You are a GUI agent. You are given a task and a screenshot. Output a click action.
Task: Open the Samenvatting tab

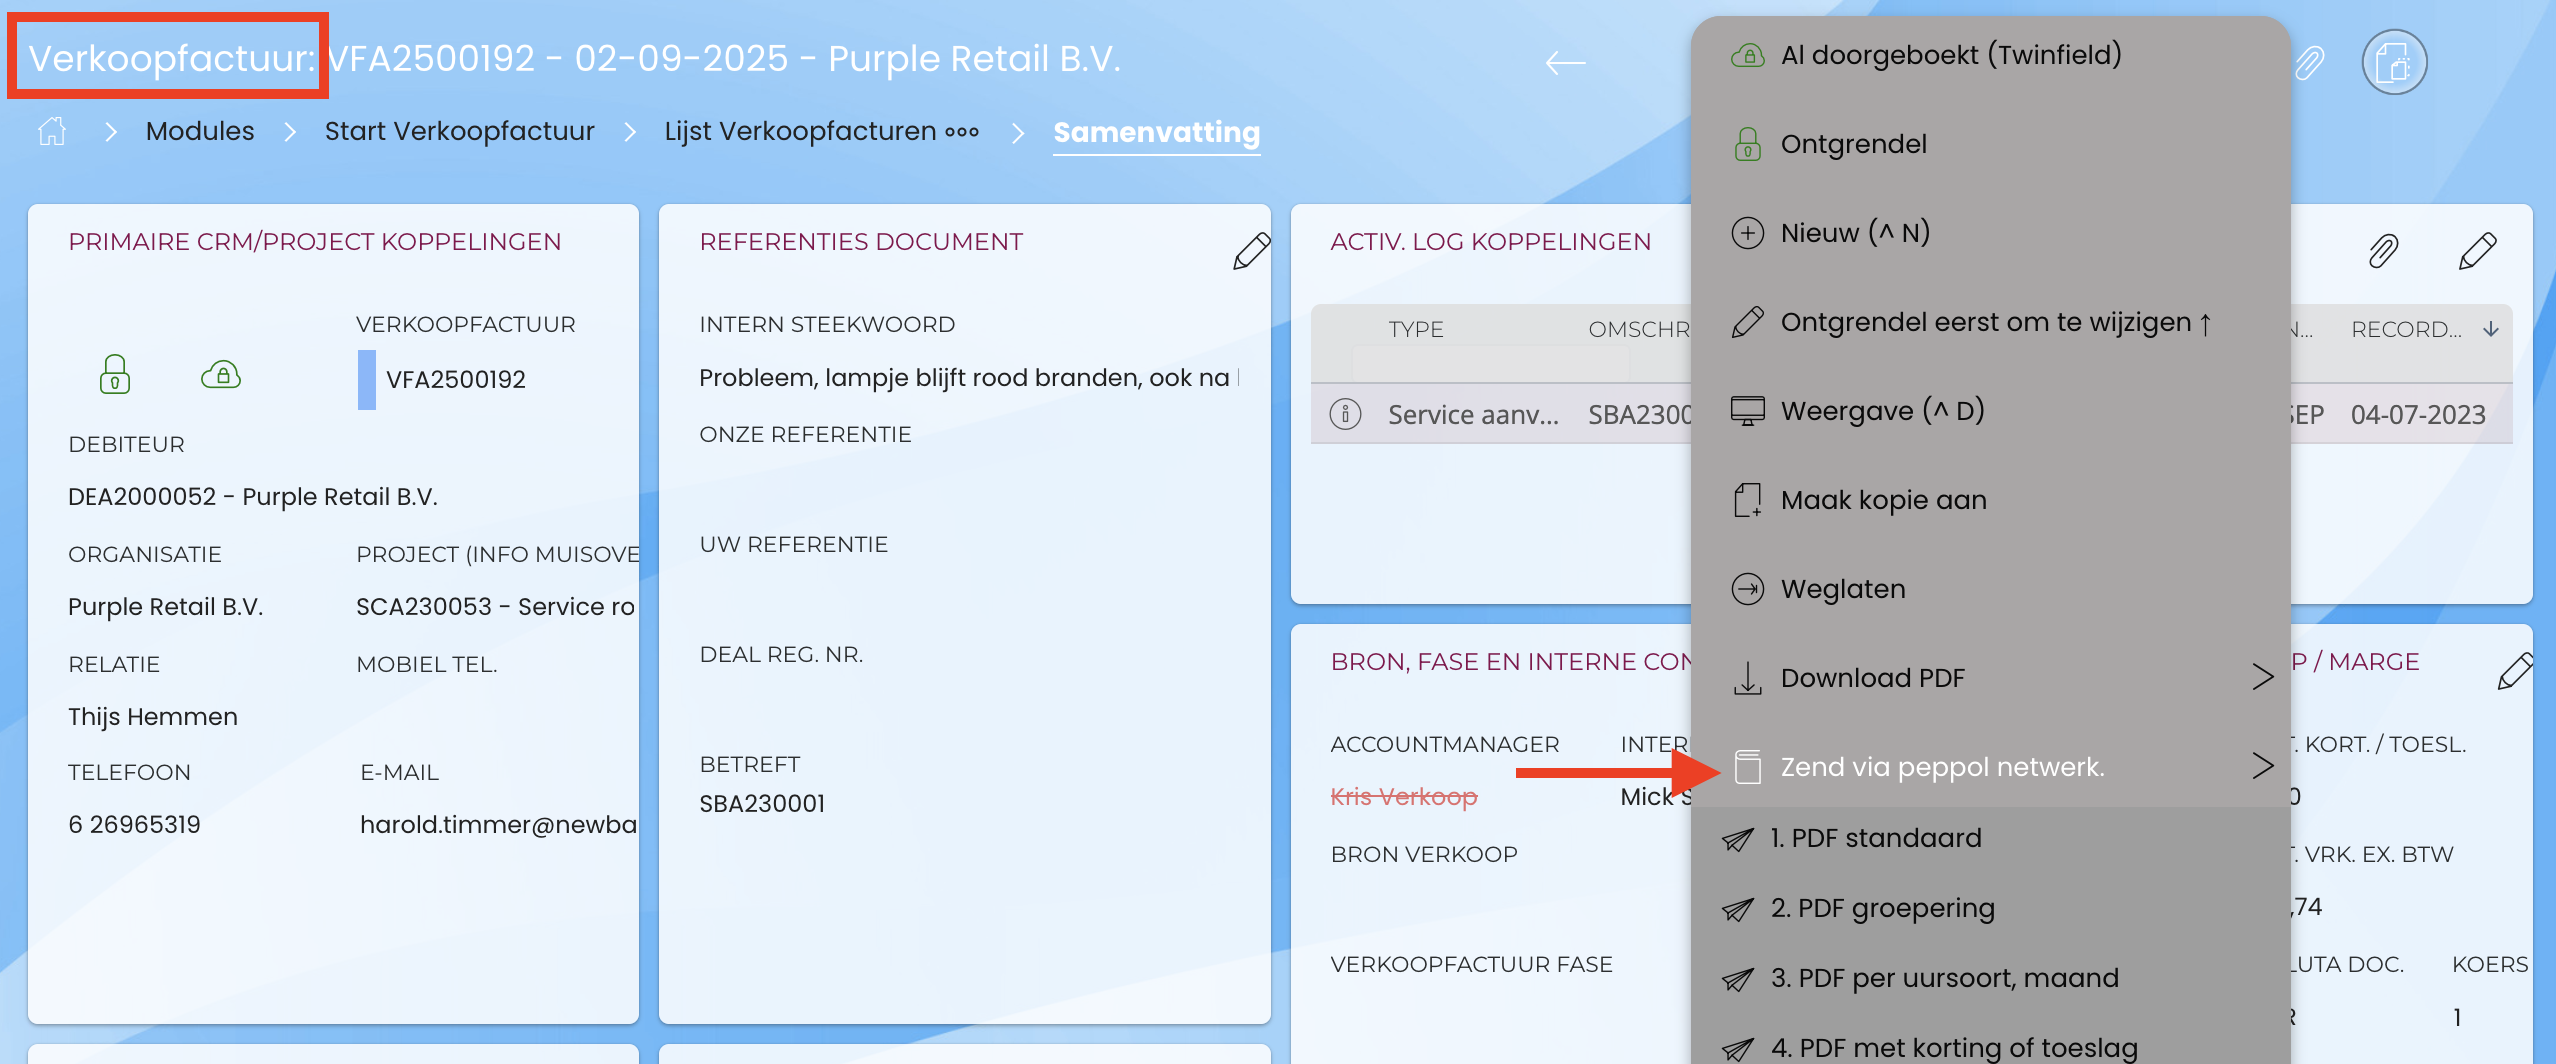(x=1156, y=132)
